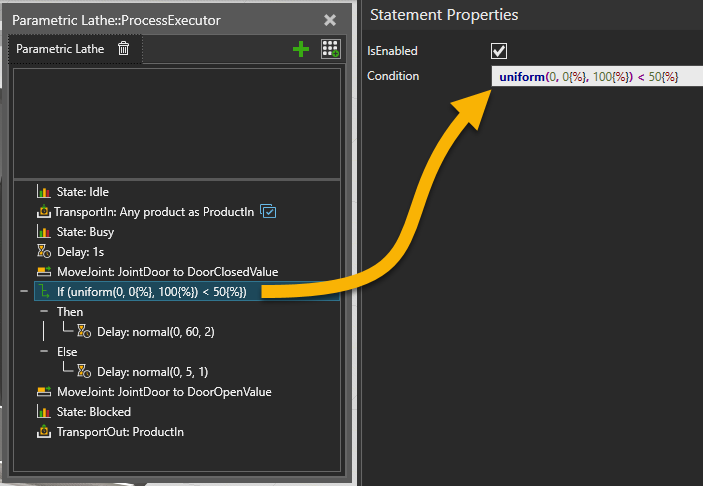Click the State: Idle bar chart icon
703x486 pixels.
[43, 191]
